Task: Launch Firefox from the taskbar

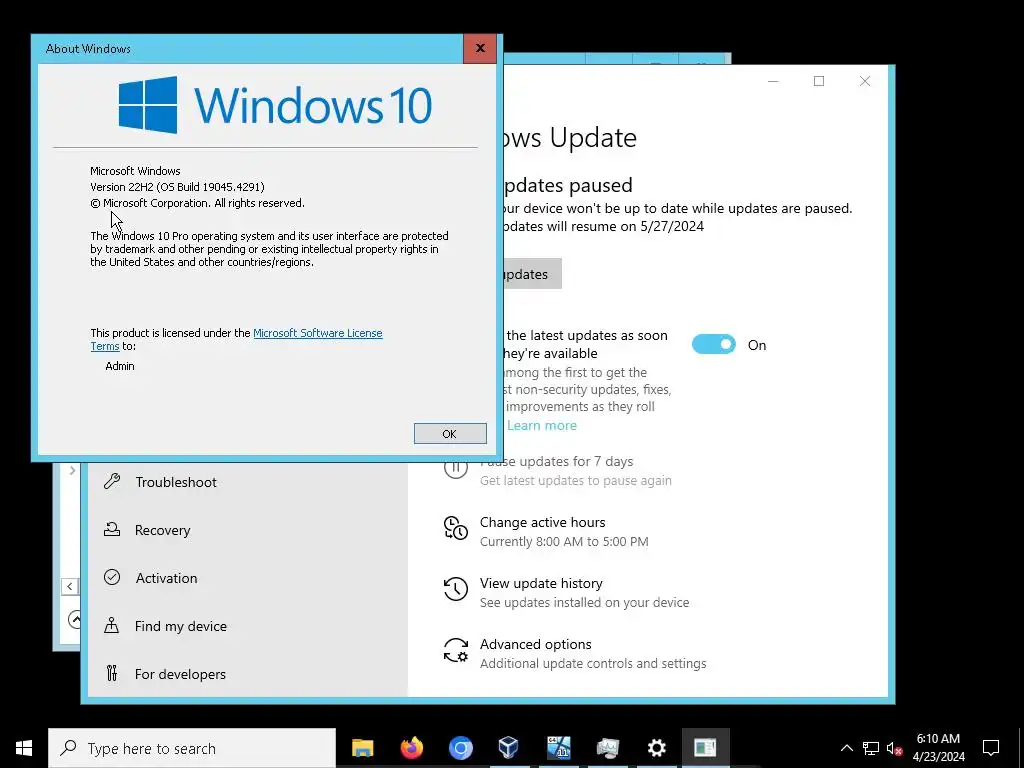Action: (x=411, y=748)
